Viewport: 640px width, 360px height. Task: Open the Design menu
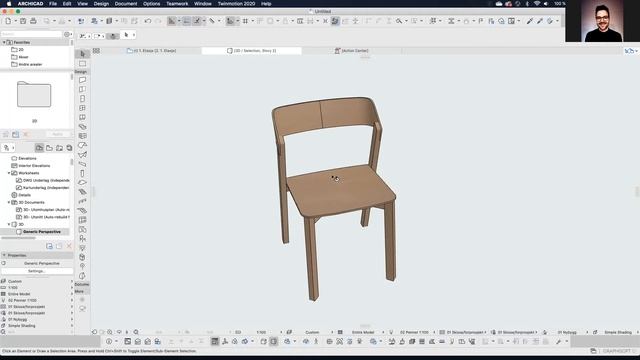(x=101, y=4)
